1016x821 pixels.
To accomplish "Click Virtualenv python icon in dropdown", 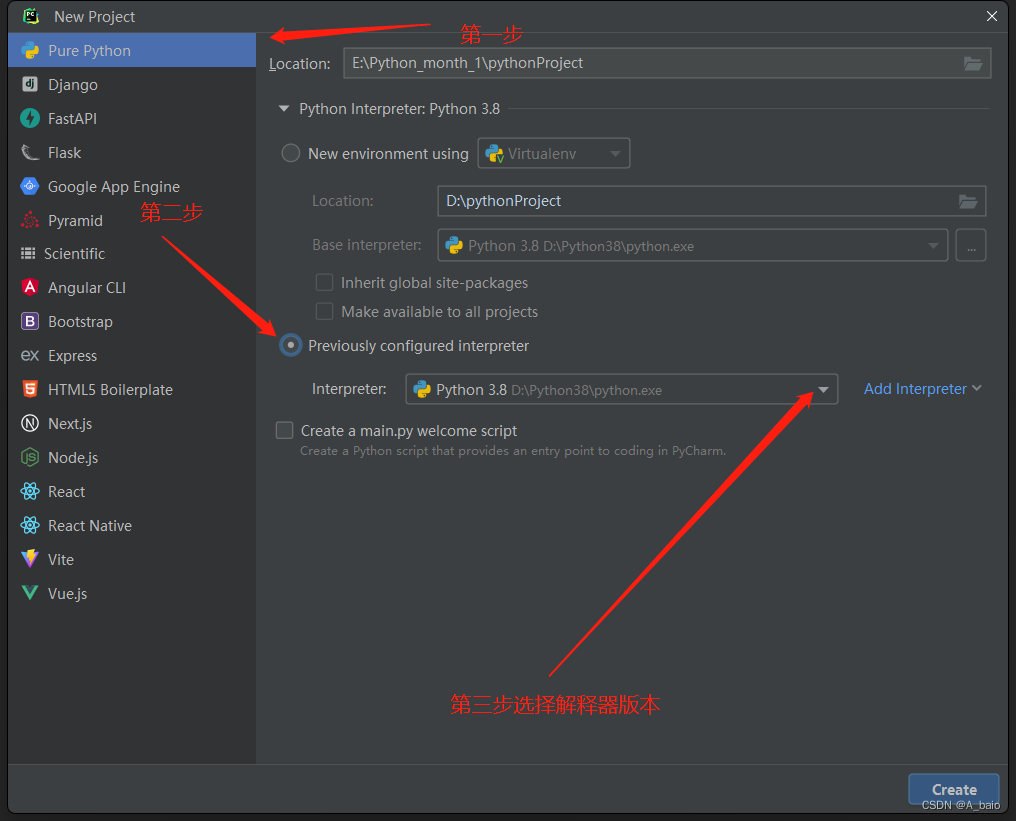I will 494,154.
